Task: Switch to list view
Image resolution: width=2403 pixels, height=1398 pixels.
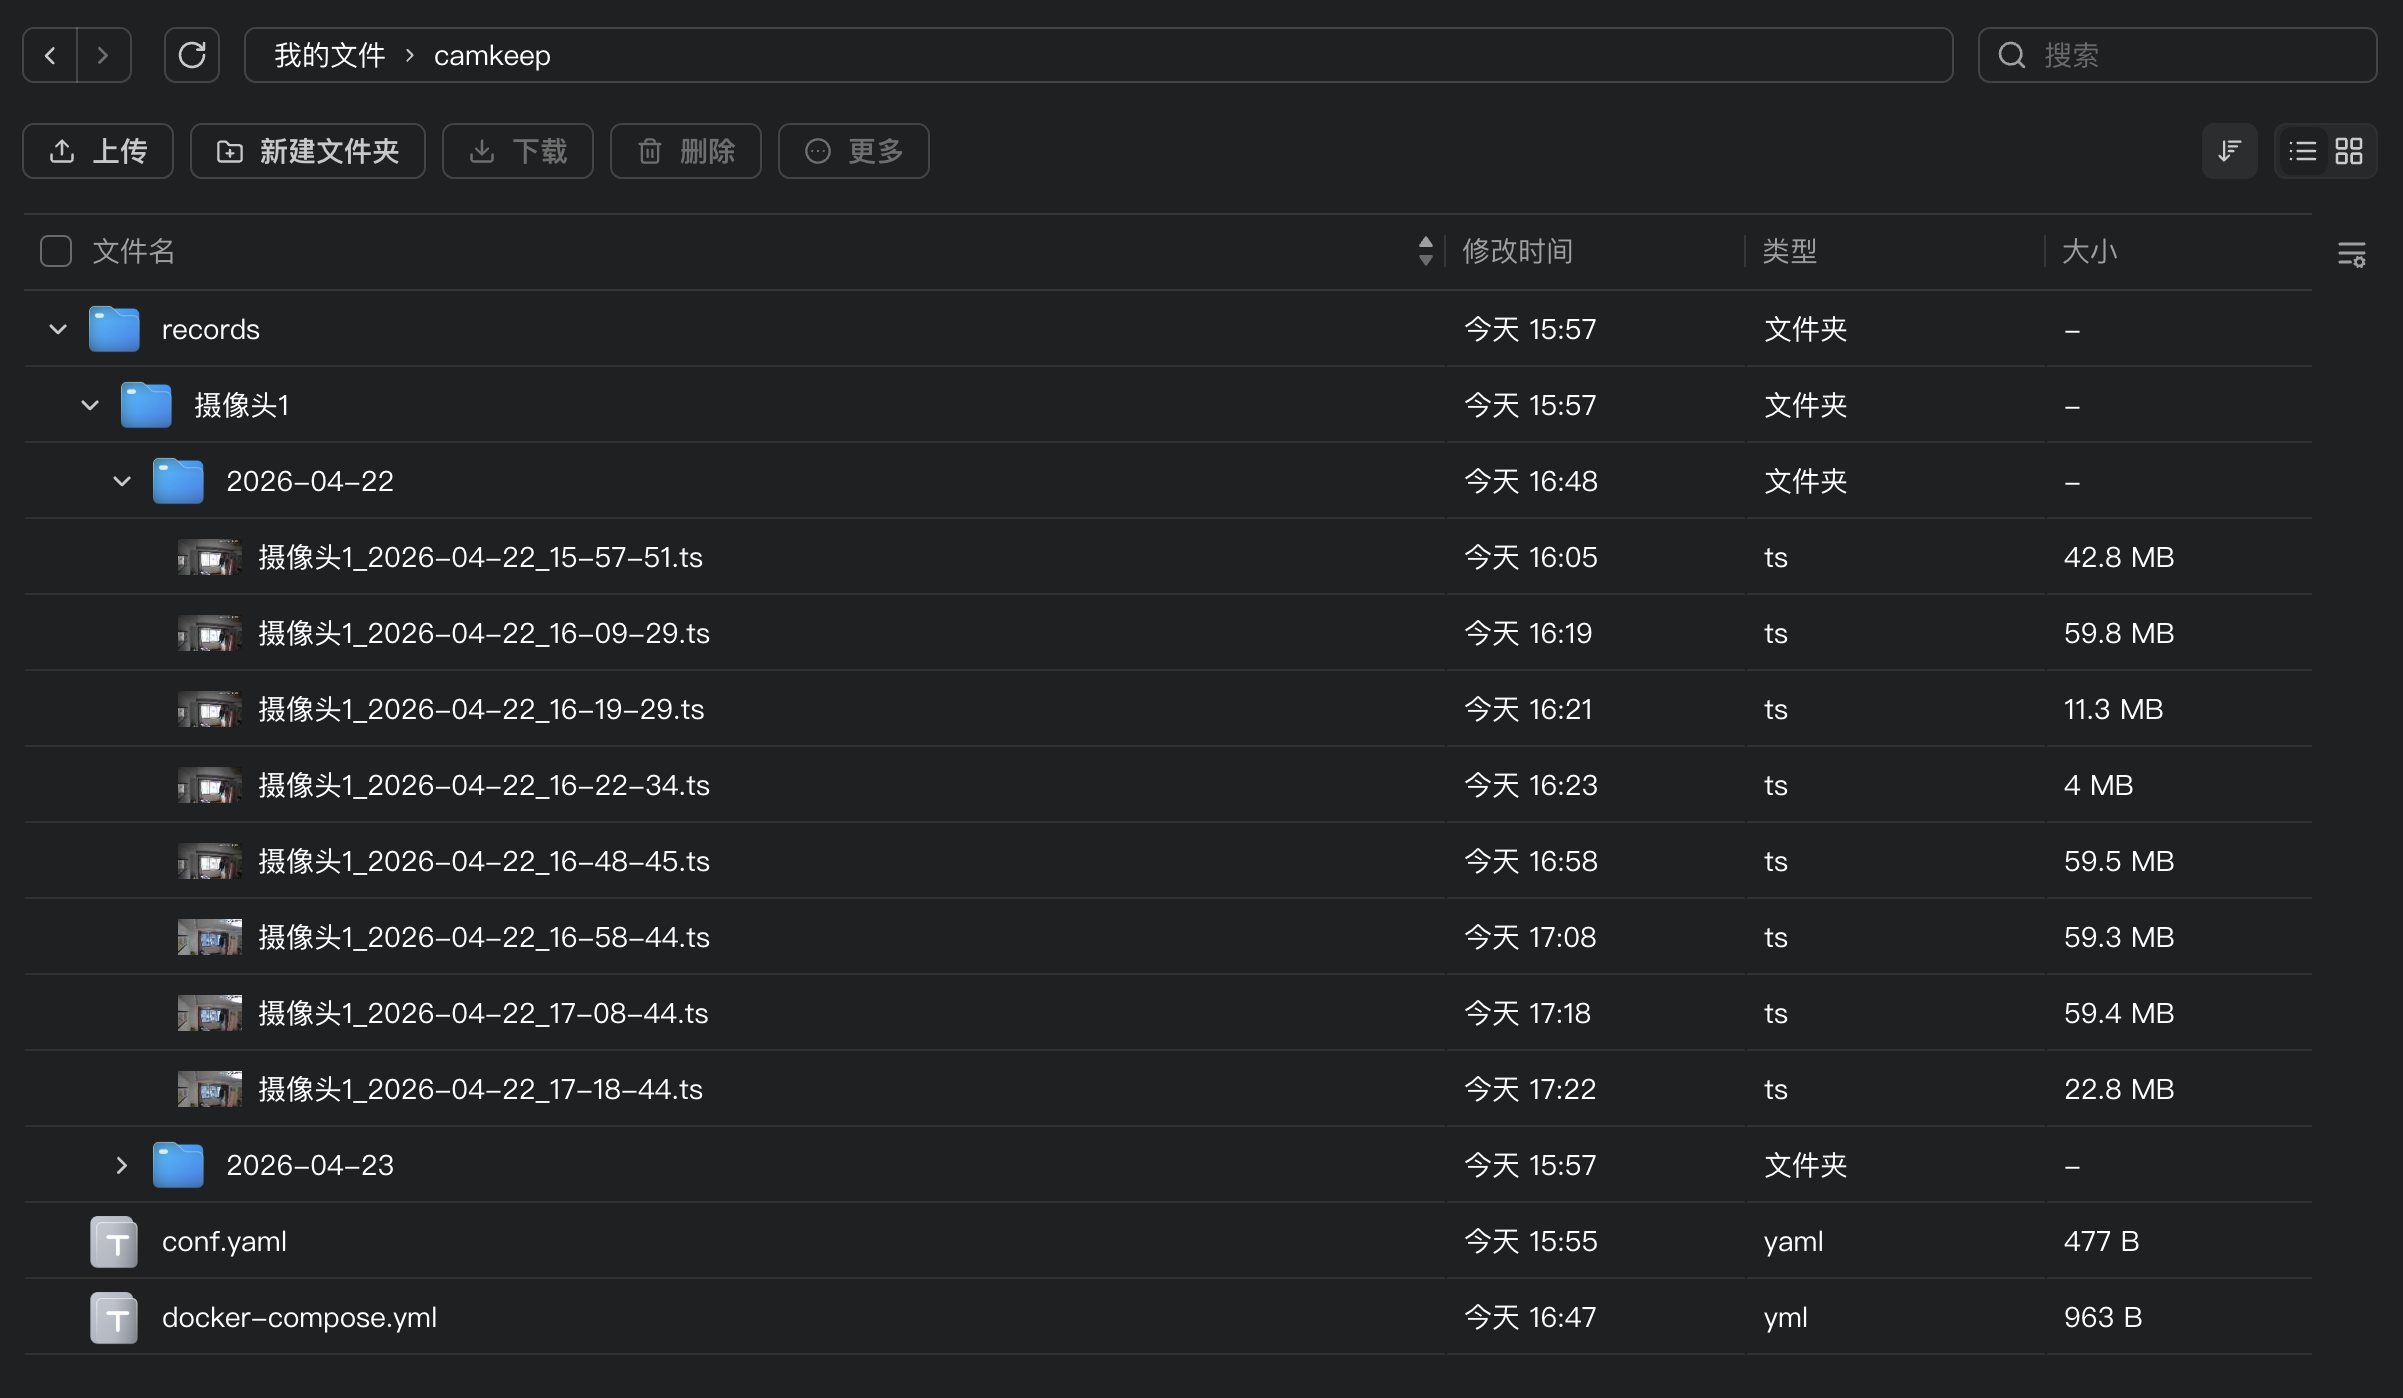Action: [2302, 151]
